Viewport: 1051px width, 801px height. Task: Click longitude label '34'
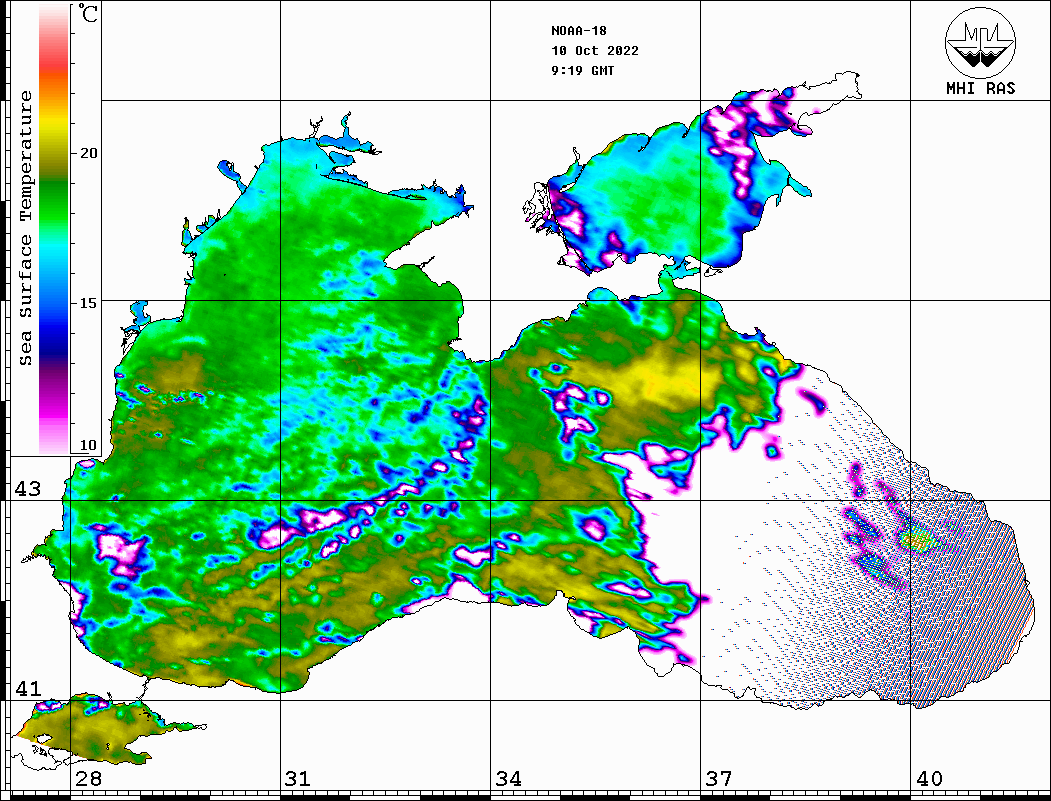[508, 778]
